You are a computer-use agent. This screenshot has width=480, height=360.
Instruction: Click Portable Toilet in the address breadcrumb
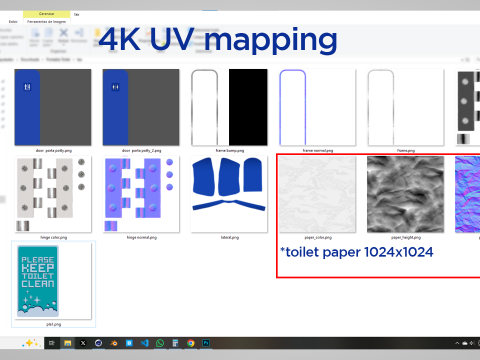click(58, 59)
